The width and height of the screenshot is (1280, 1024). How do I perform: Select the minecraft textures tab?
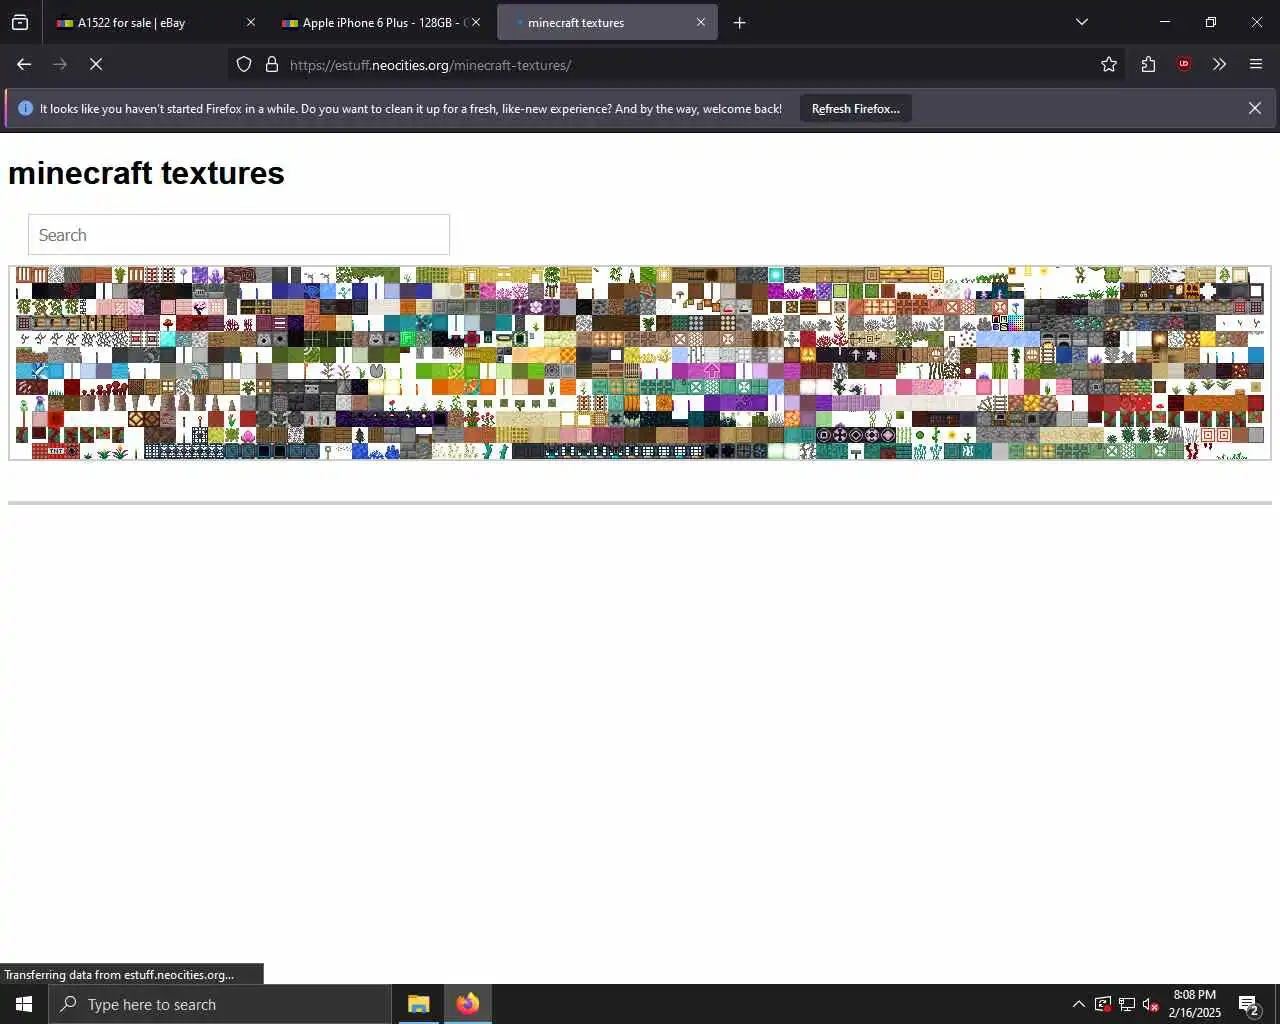607,22
